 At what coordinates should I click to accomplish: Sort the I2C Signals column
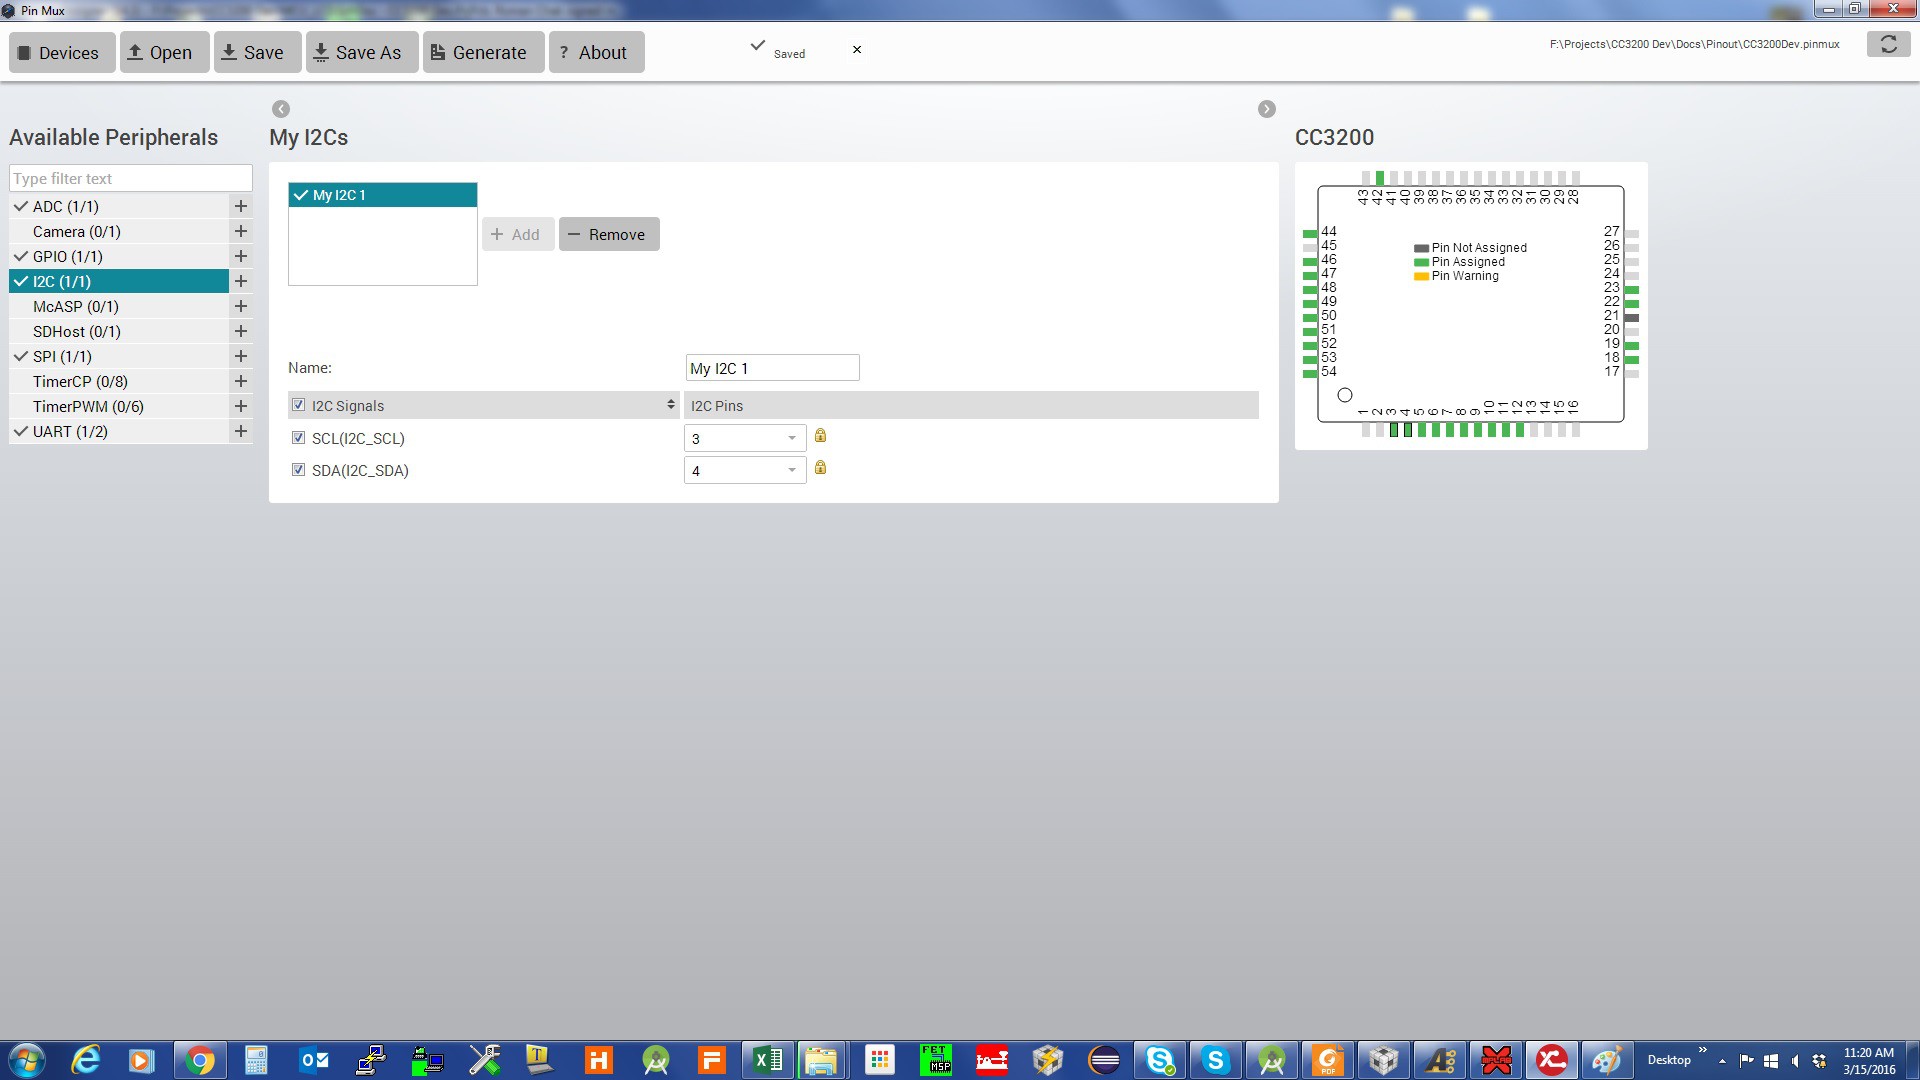click(x=671, y=405)
